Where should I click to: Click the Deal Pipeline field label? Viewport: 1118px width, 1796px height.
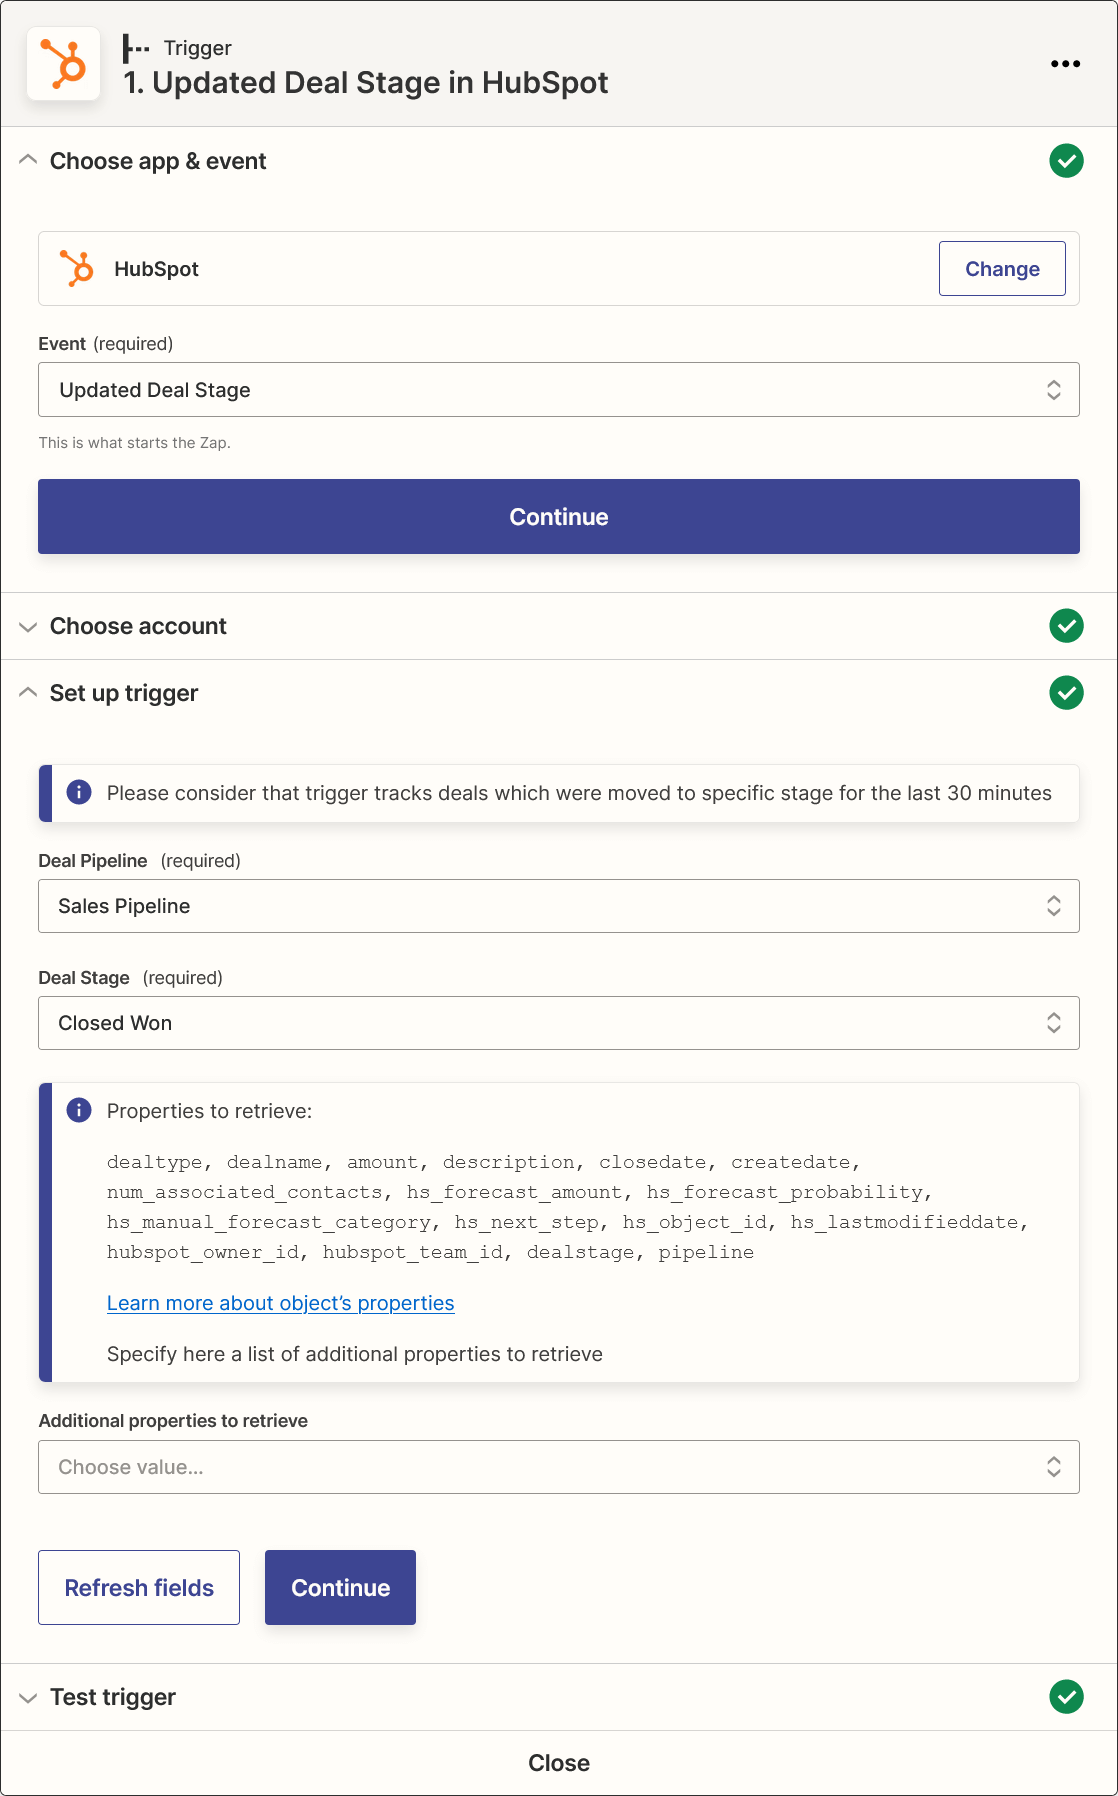(x=93, y=861)
